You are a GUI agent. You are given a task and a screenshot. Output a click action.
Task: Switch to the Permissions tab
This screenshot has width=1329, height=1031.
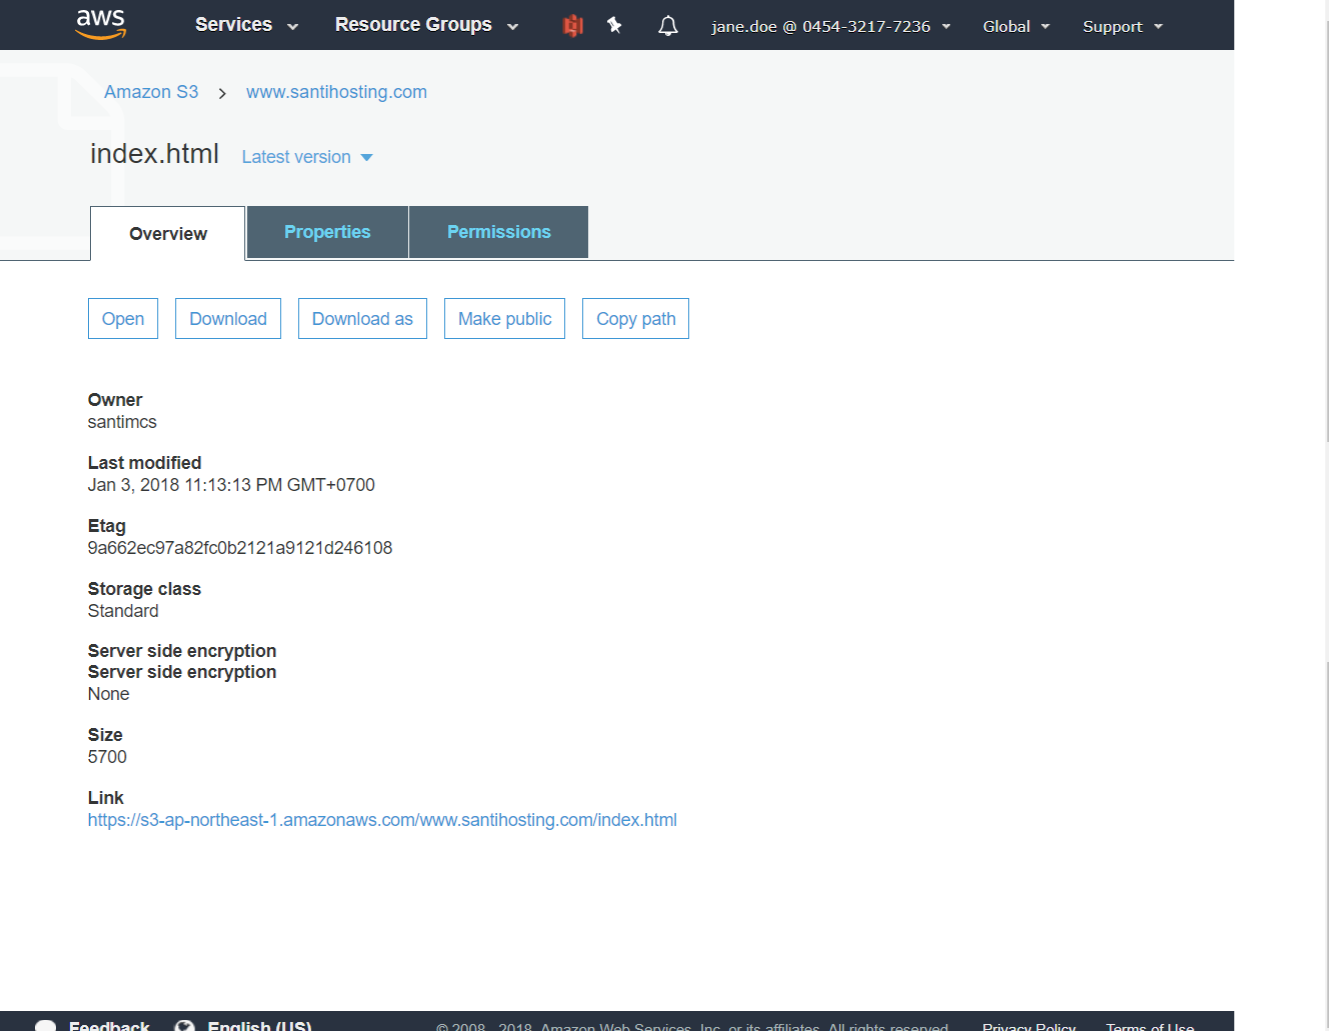coord(499,232)
